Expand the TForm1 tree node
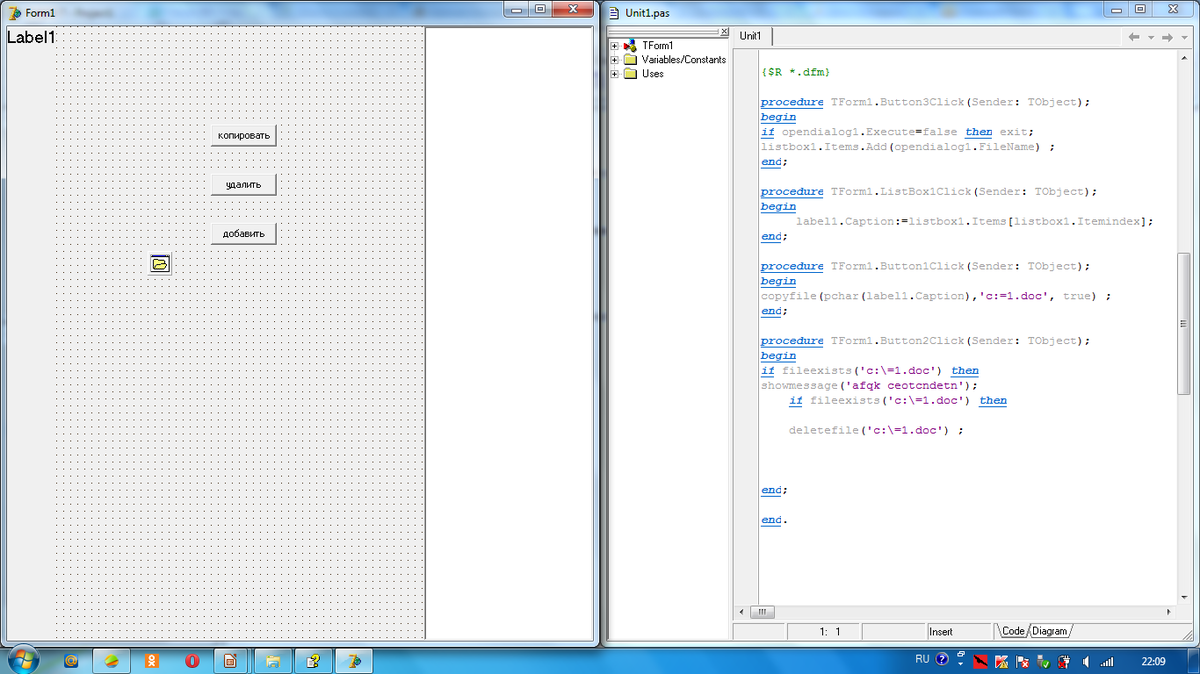 pyautogui.click(x=615, y=46)
